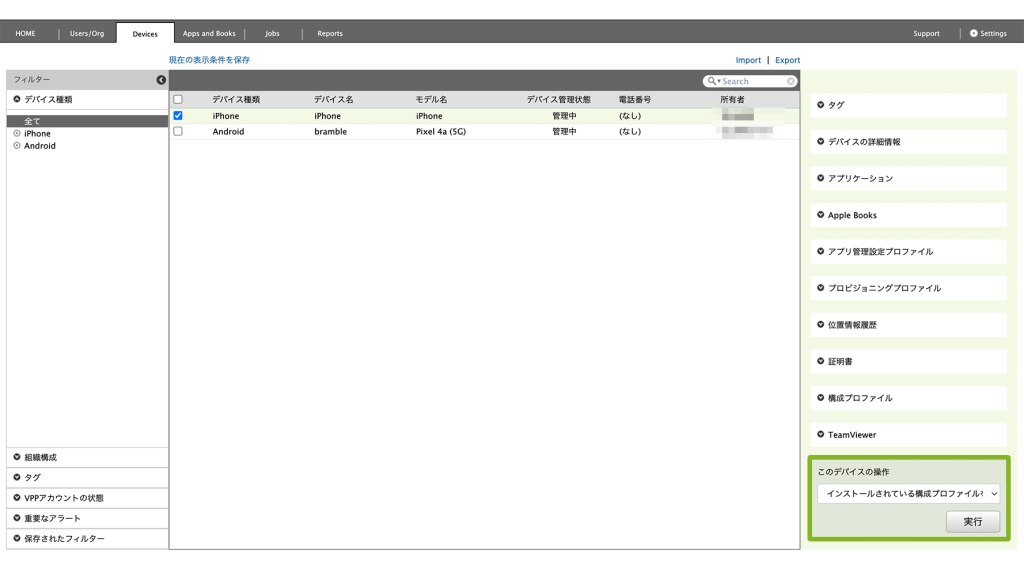Viewport: 1024px width, 576px height.
Task: Check the Android bramble row checkbox
Action: pyautogui.click(x=178, y=131)
